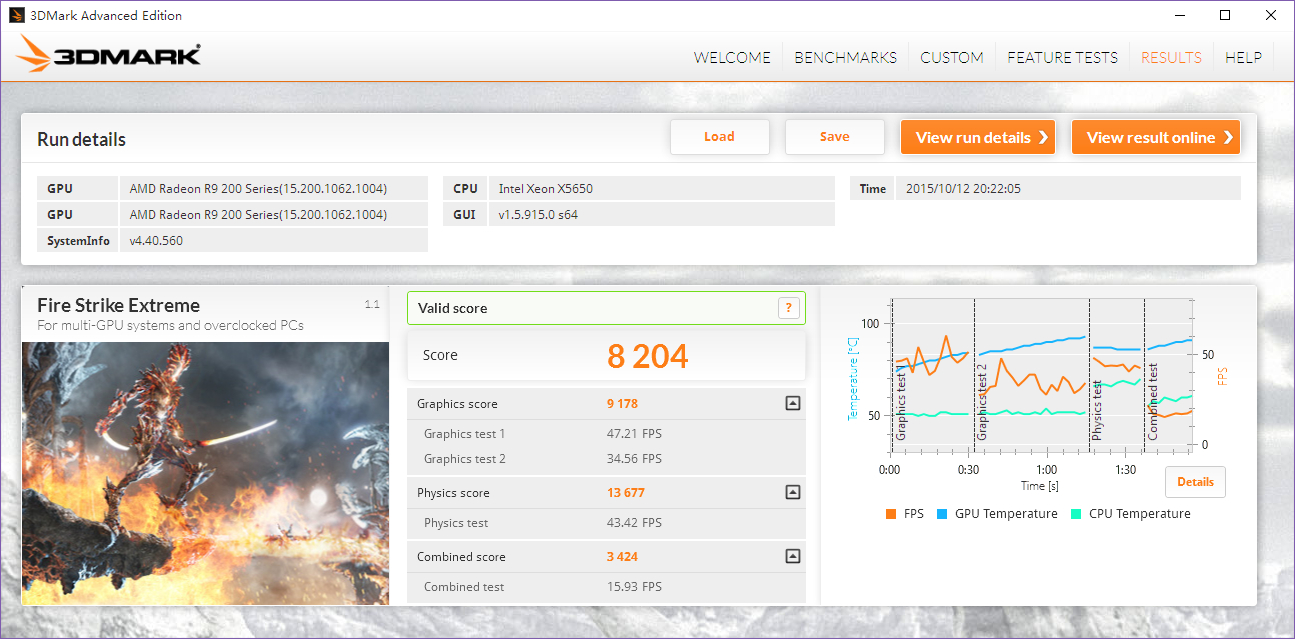
Task: Open the Valid score help question mark
Action: [788, 308]
